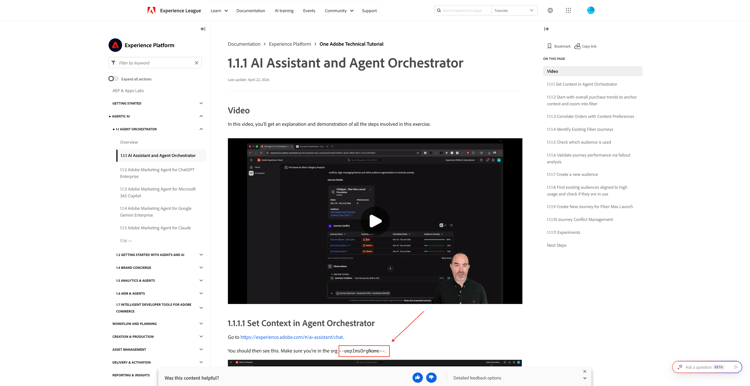Open the Learn dropdown menu
This screenshot has width=750, height=386.
(x=219, y=11)
